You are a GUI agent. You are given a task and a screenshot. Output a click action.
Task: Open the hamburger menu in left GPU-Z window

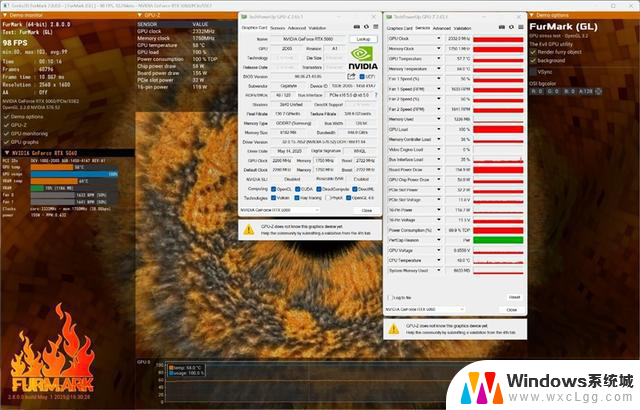[x=376, y=27]
